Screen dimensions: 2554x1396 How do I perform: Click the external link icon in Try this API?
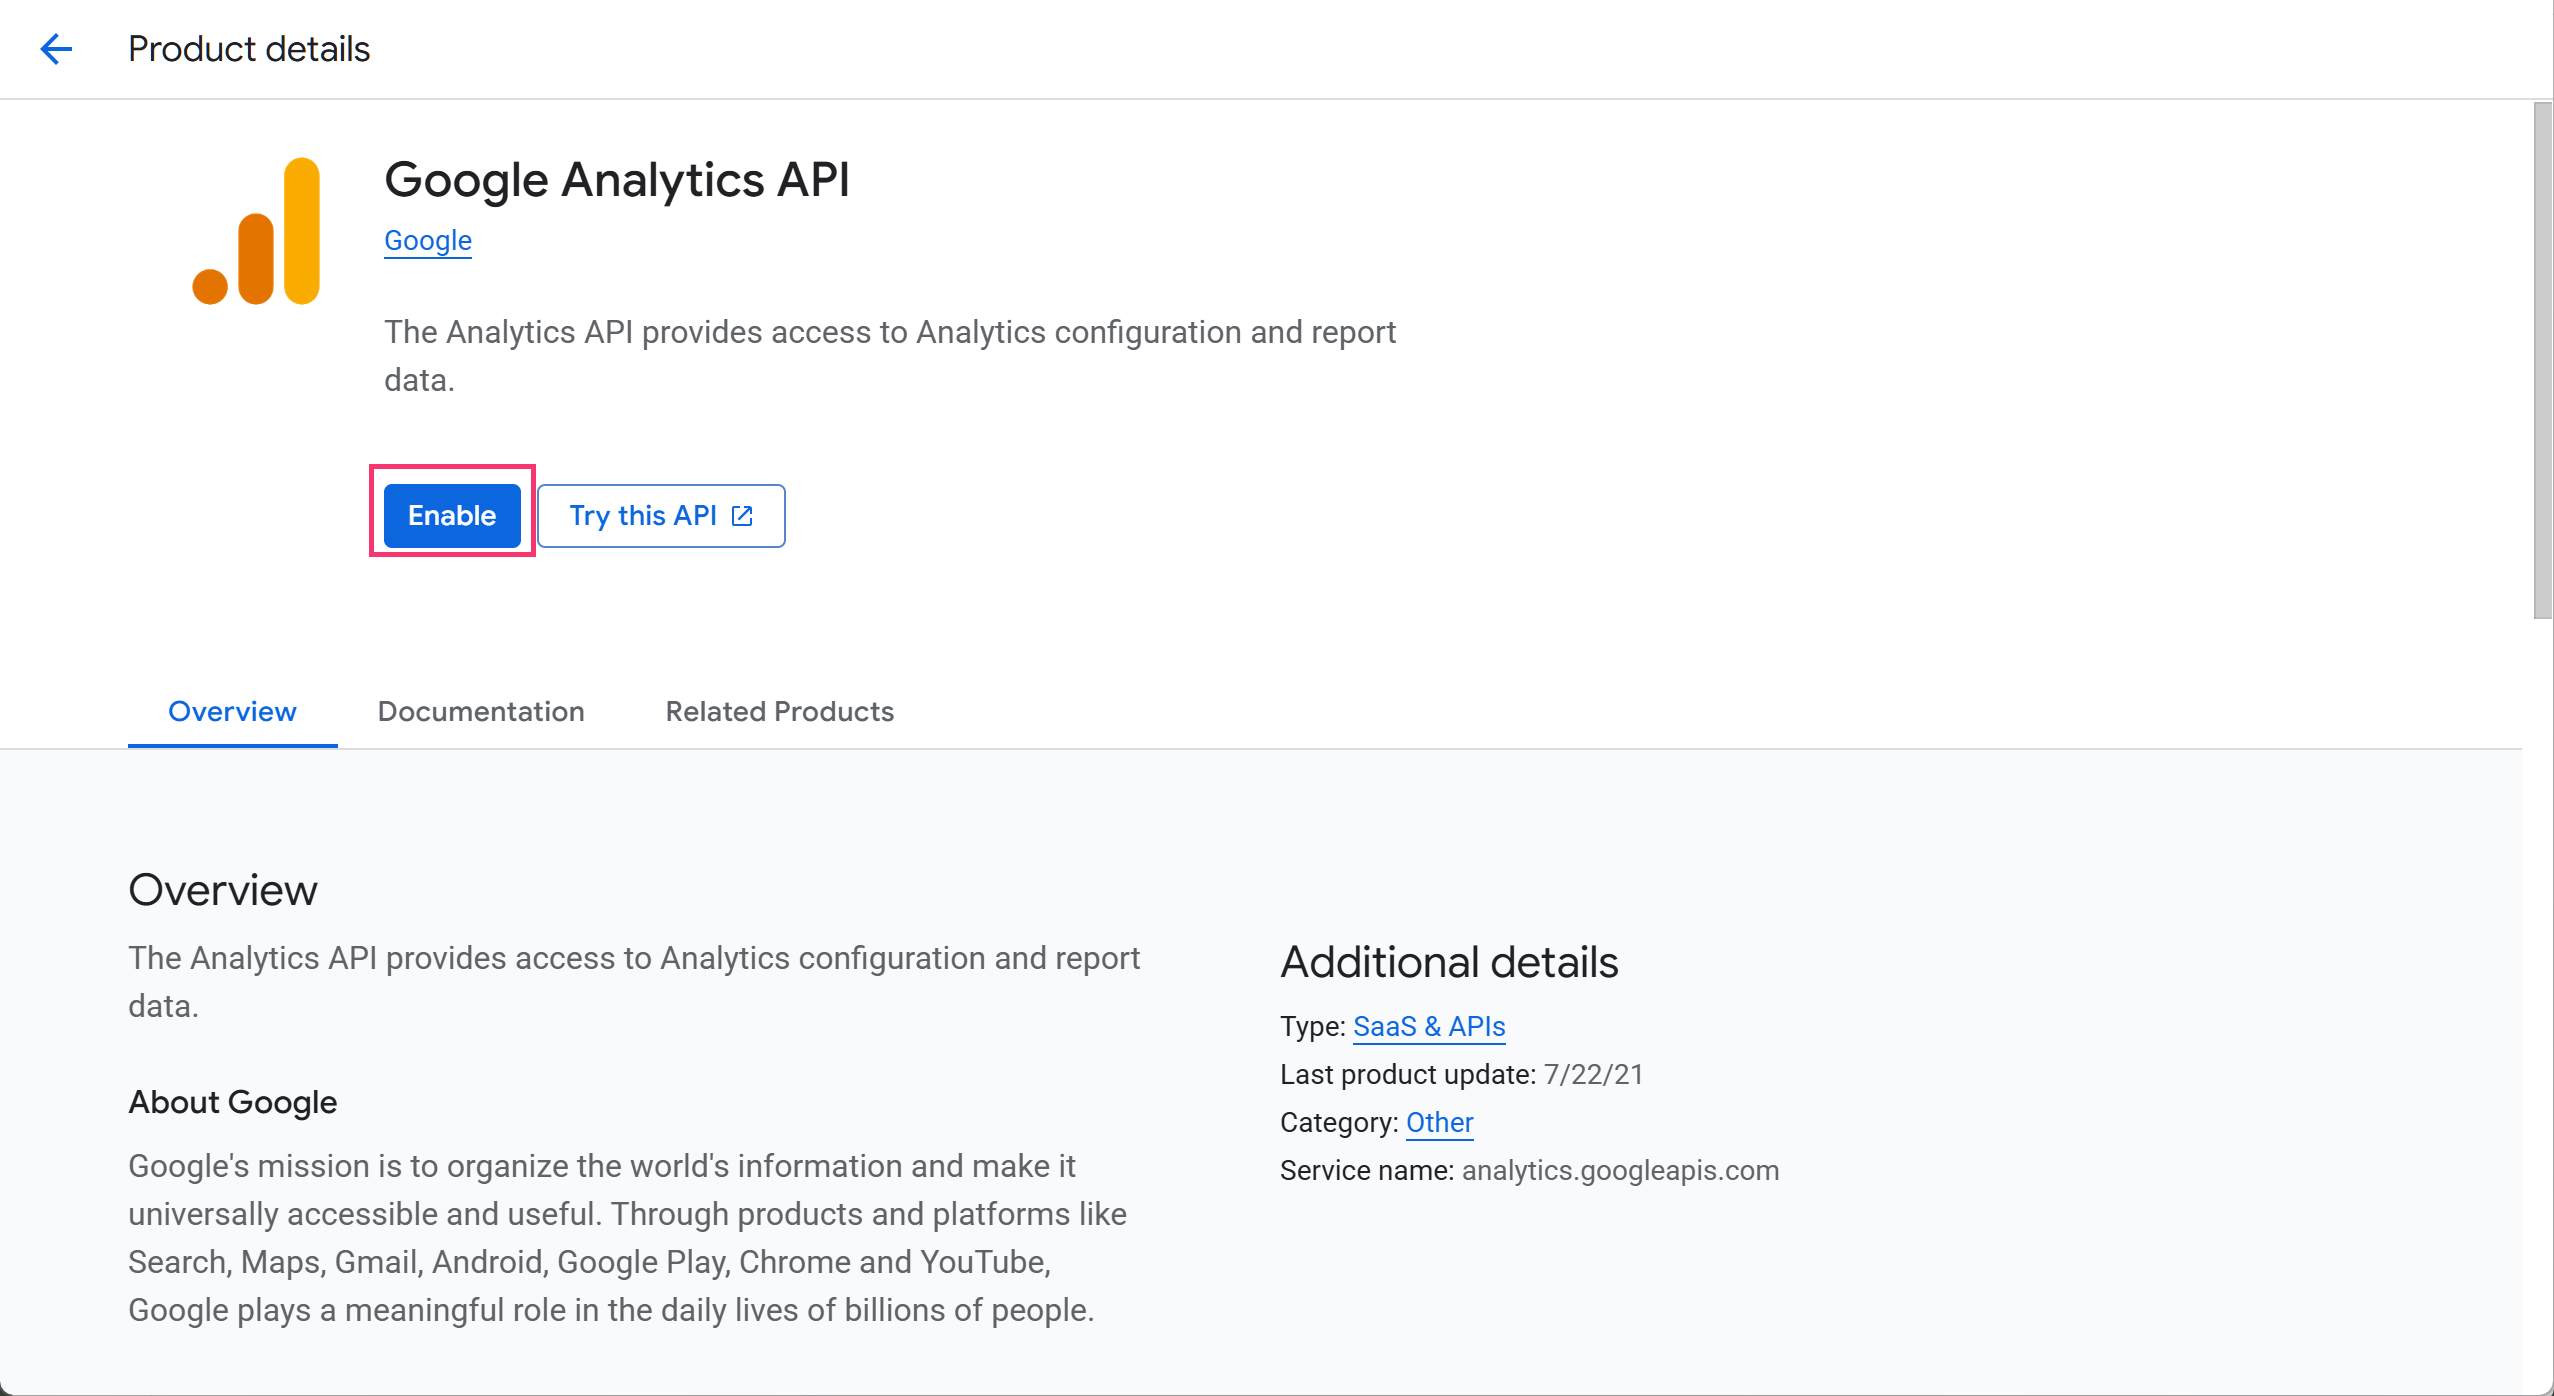(742, 516)
